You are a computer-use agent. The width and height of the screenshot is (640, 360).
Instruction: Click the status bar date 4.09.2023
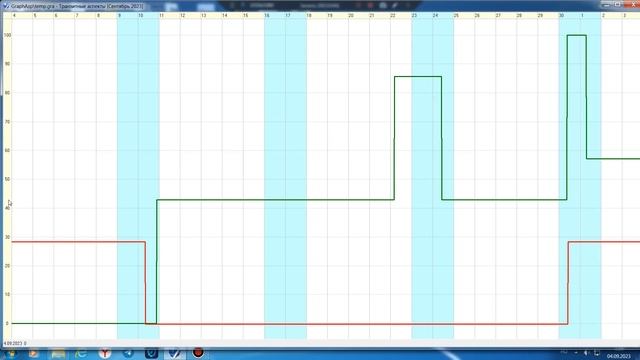click(x=13, y=344)
